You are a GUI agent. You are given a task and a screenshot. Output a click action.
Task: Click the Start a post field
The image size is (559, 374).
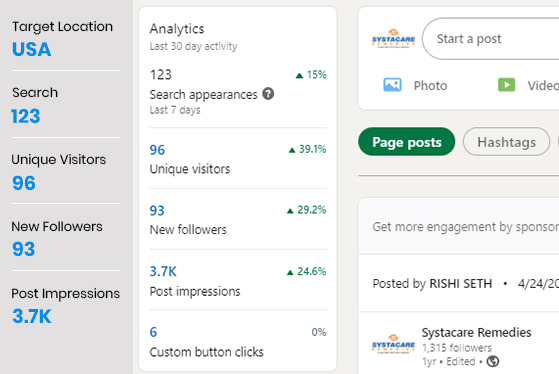coord(491,39)
